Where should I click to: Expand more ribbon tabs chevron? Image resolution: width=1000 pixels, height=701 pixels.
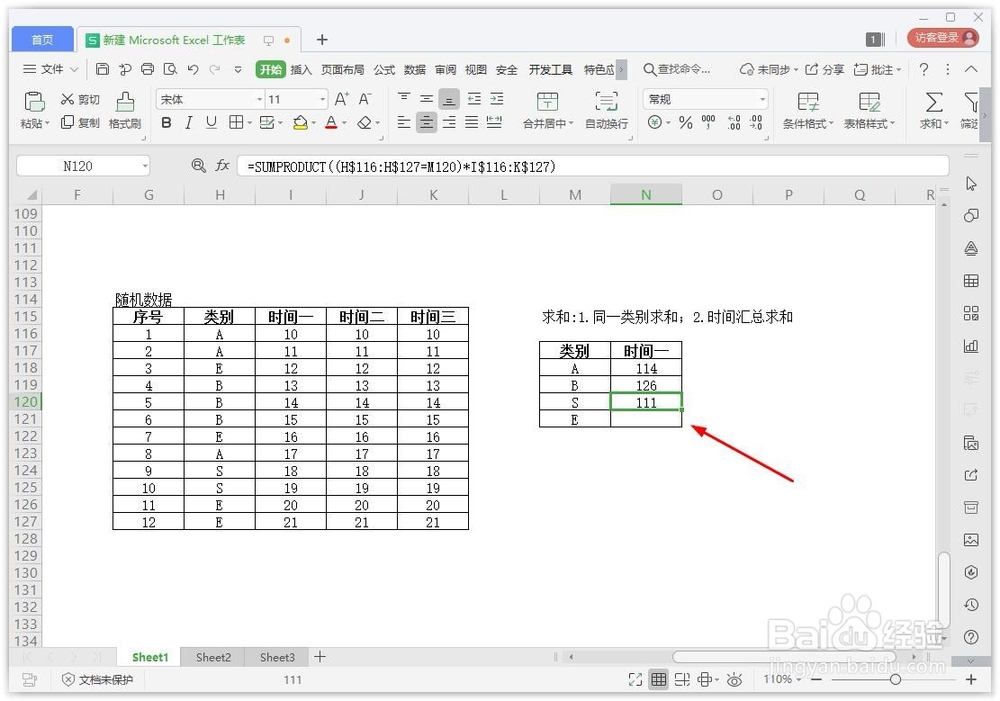[621, 69]
